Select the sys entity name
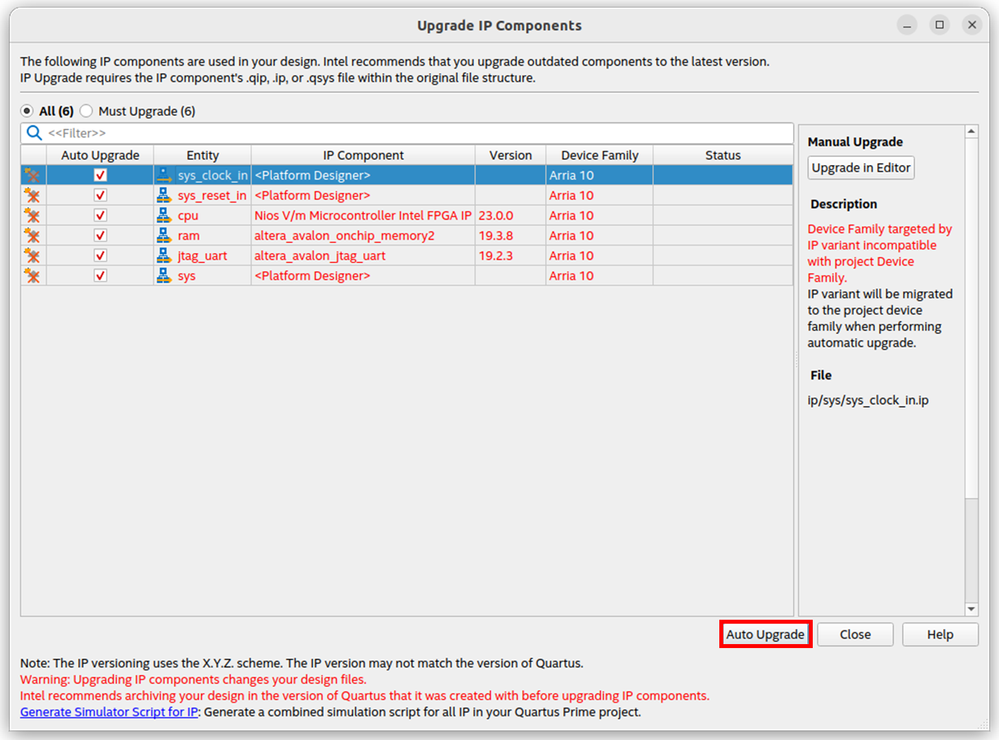The height and width of the screenshot is (740, 999). pyautogui.click(x=187, y=275)
